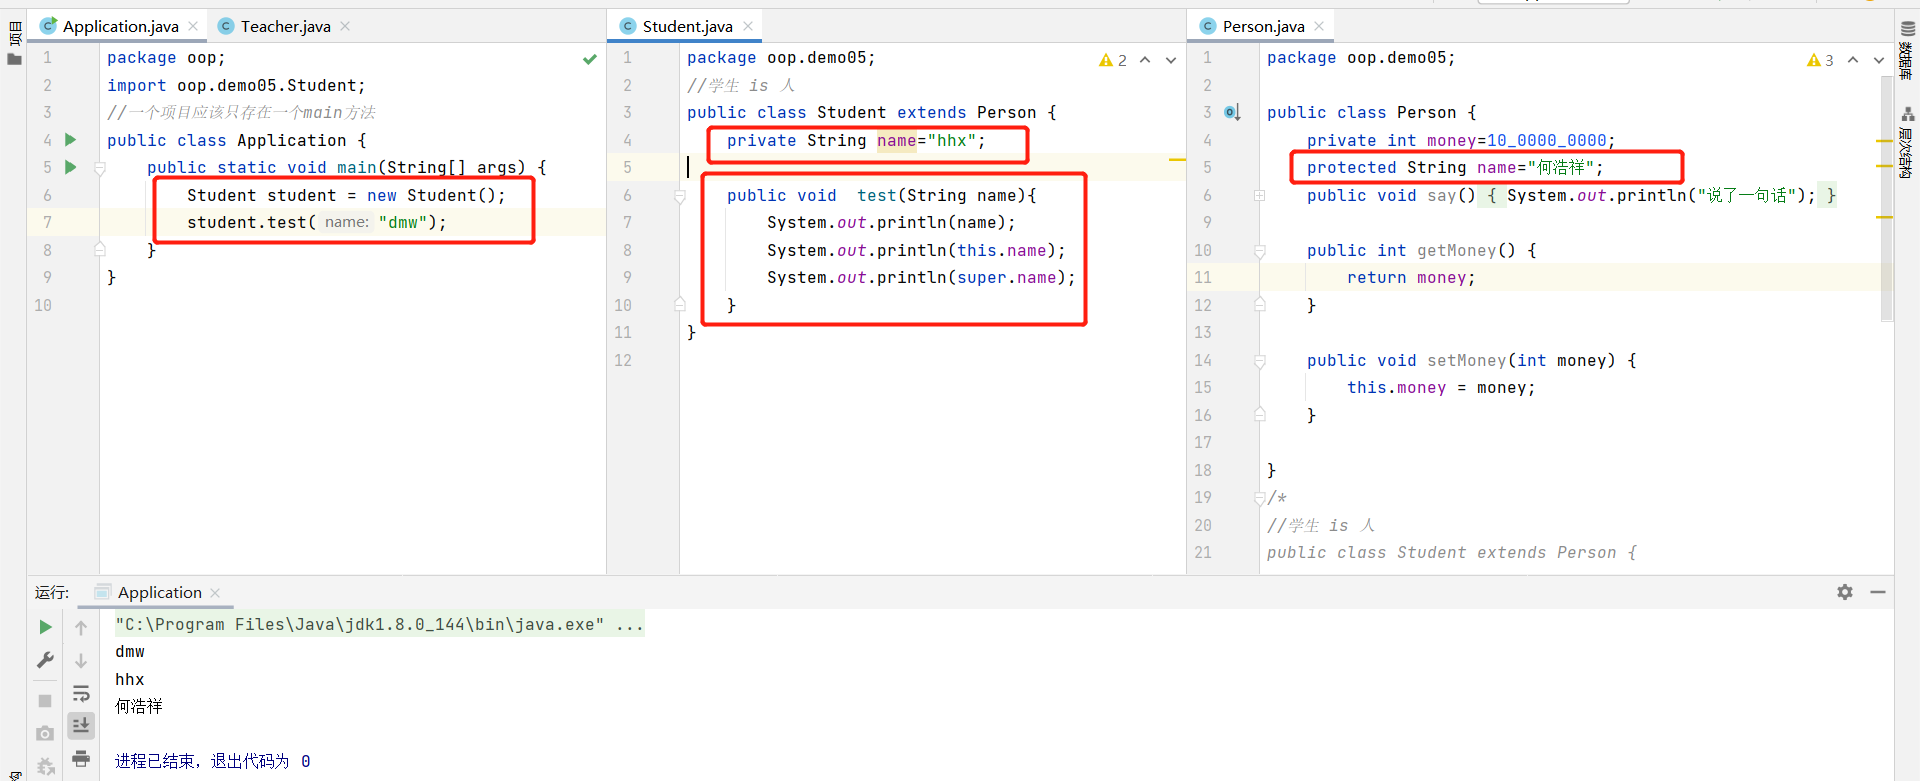1920x781 pixels.
Task: Jump to next warning in Person.java
Action: [1879, 60]
